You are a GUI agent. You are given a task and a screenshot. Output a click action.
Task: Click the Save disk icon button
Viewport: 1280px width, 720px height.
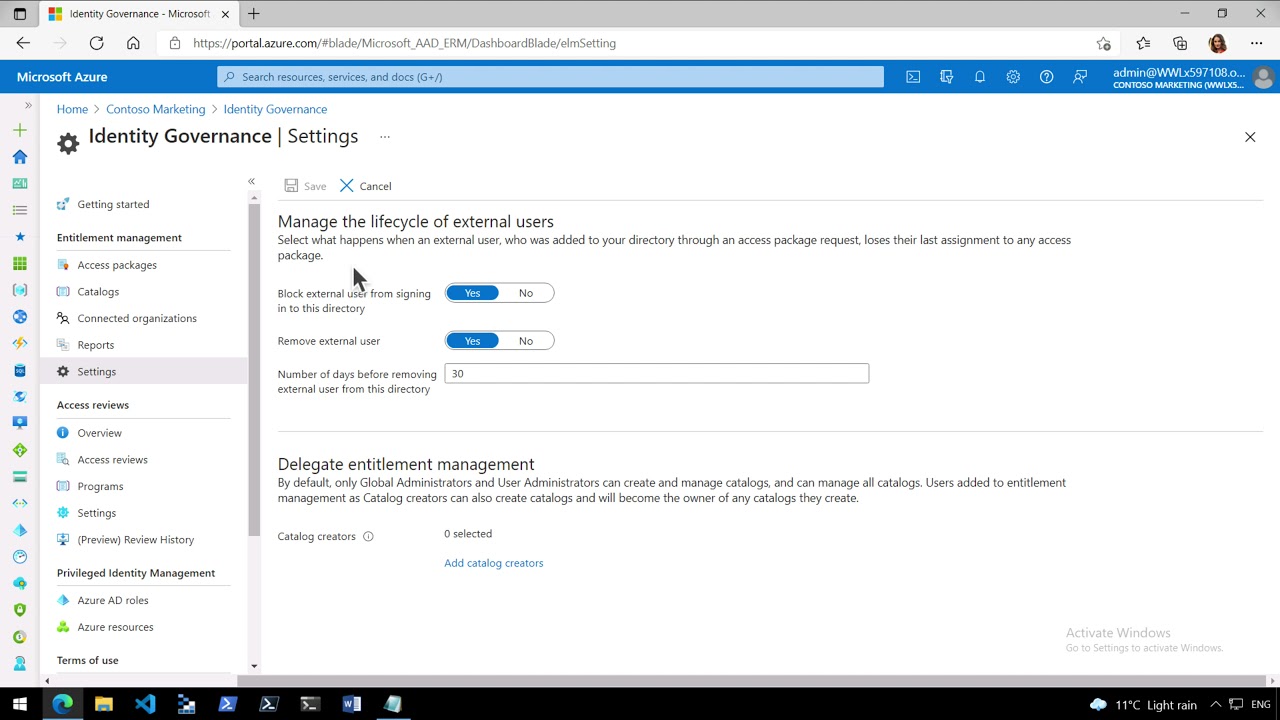pyautogui.click(x=305, y=186)
